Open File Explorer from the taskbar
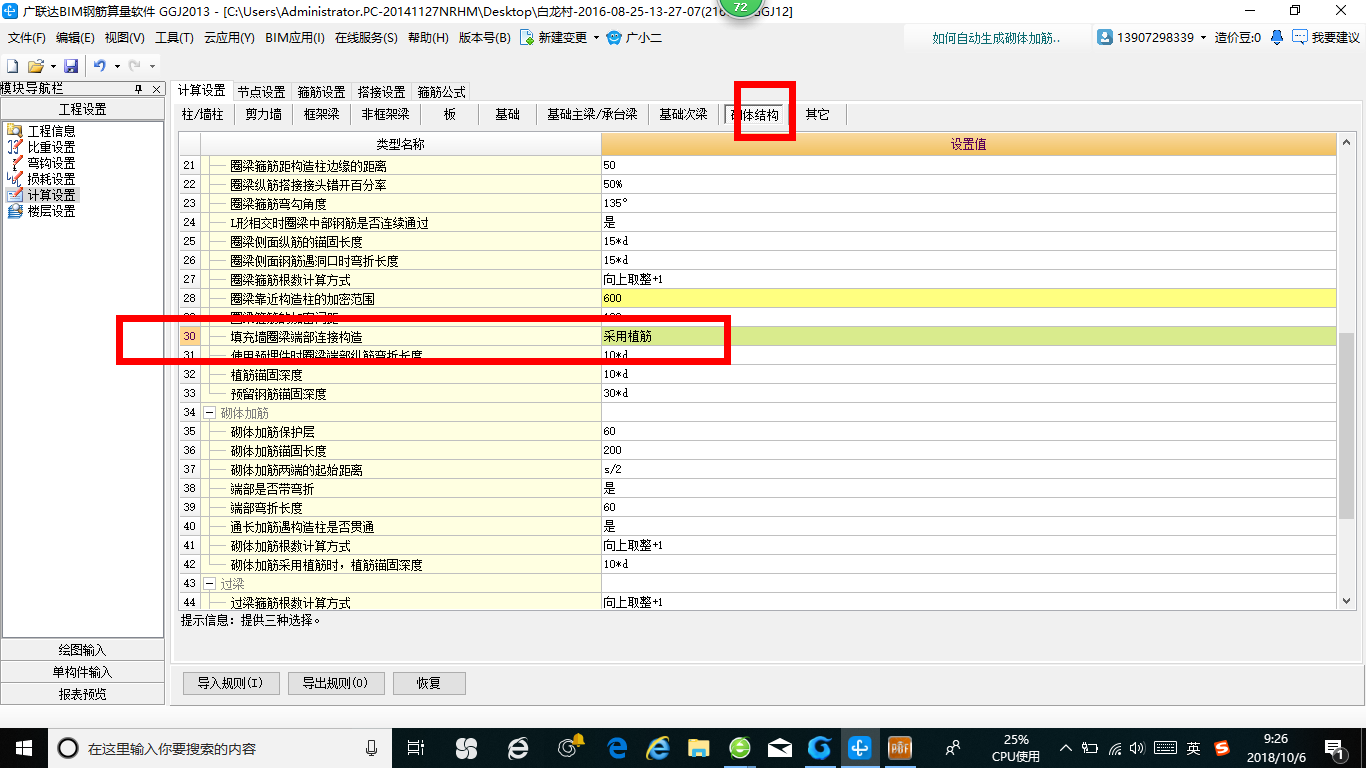Image resolution: width=1366 pixels, height=768 pixels. point(698,747)
